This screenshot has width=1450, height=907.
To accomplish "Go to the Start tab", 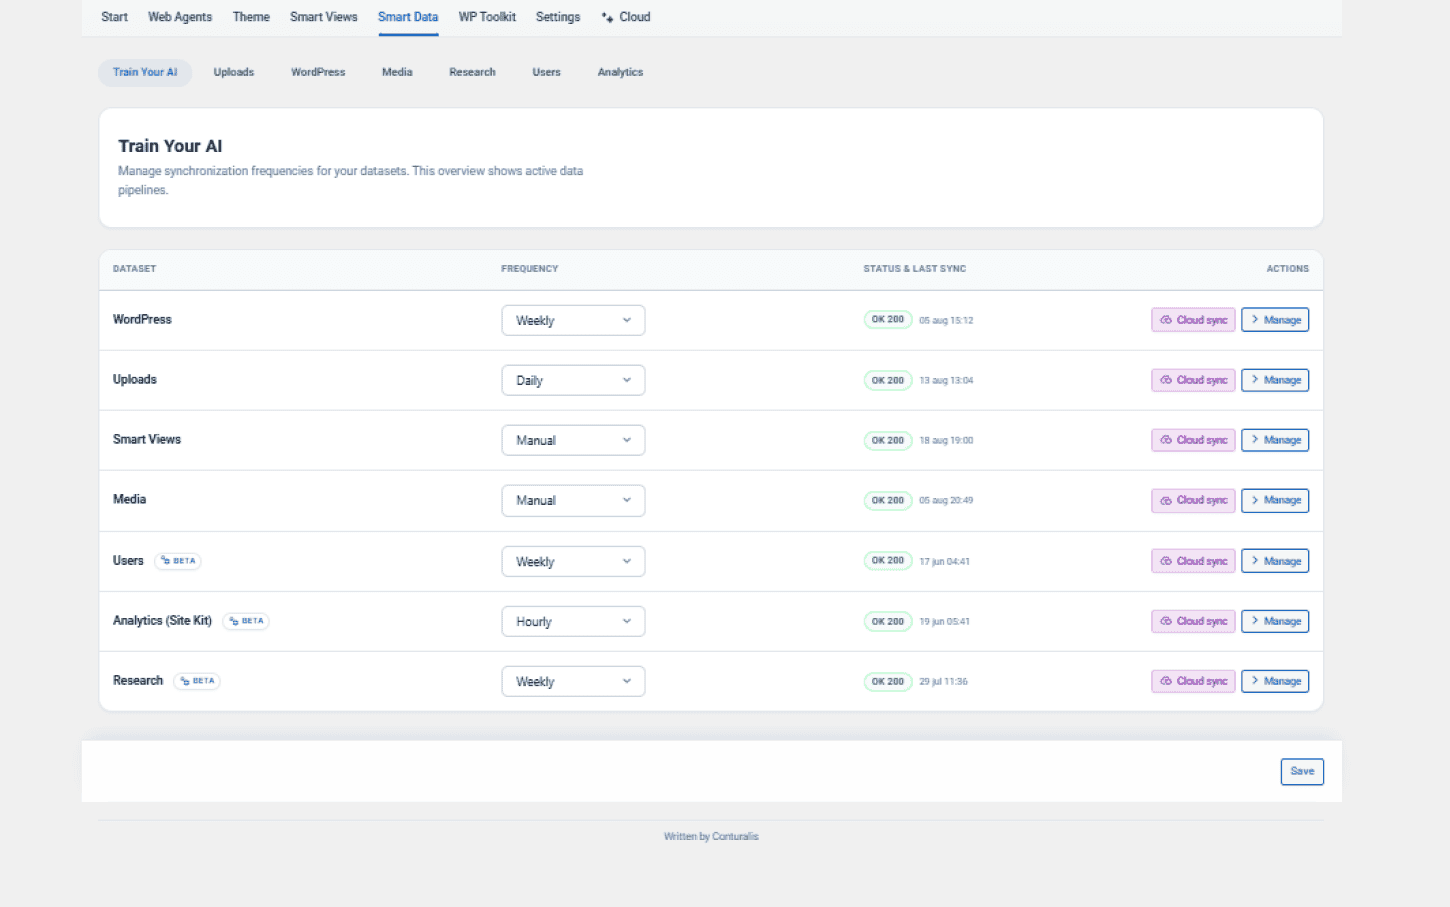I will [114, 17].
